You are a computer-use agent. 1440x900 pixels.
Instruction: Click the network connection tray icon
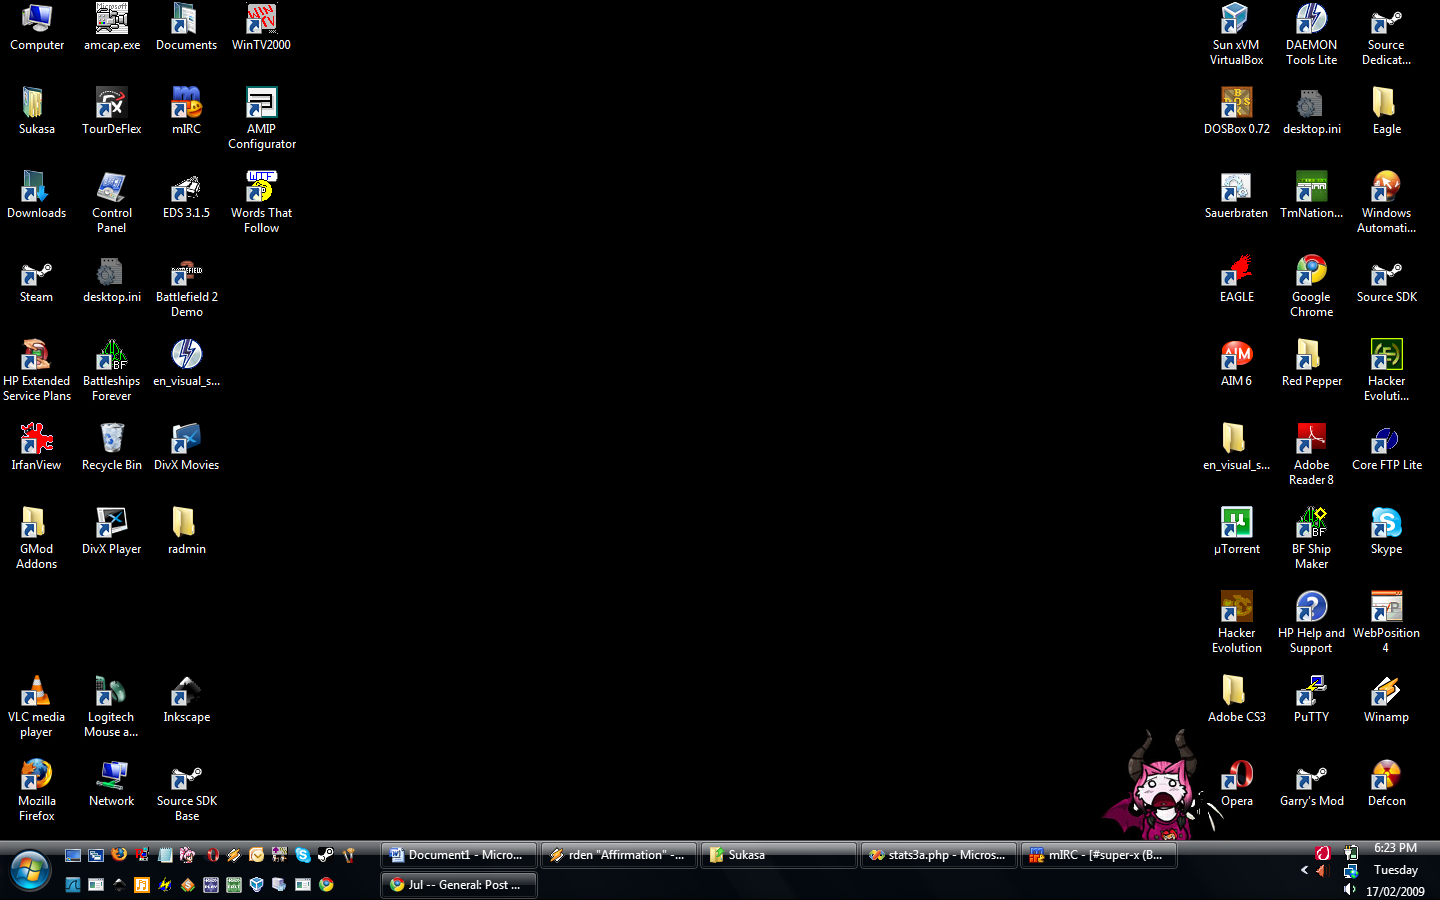click(x=1351, y=871)
